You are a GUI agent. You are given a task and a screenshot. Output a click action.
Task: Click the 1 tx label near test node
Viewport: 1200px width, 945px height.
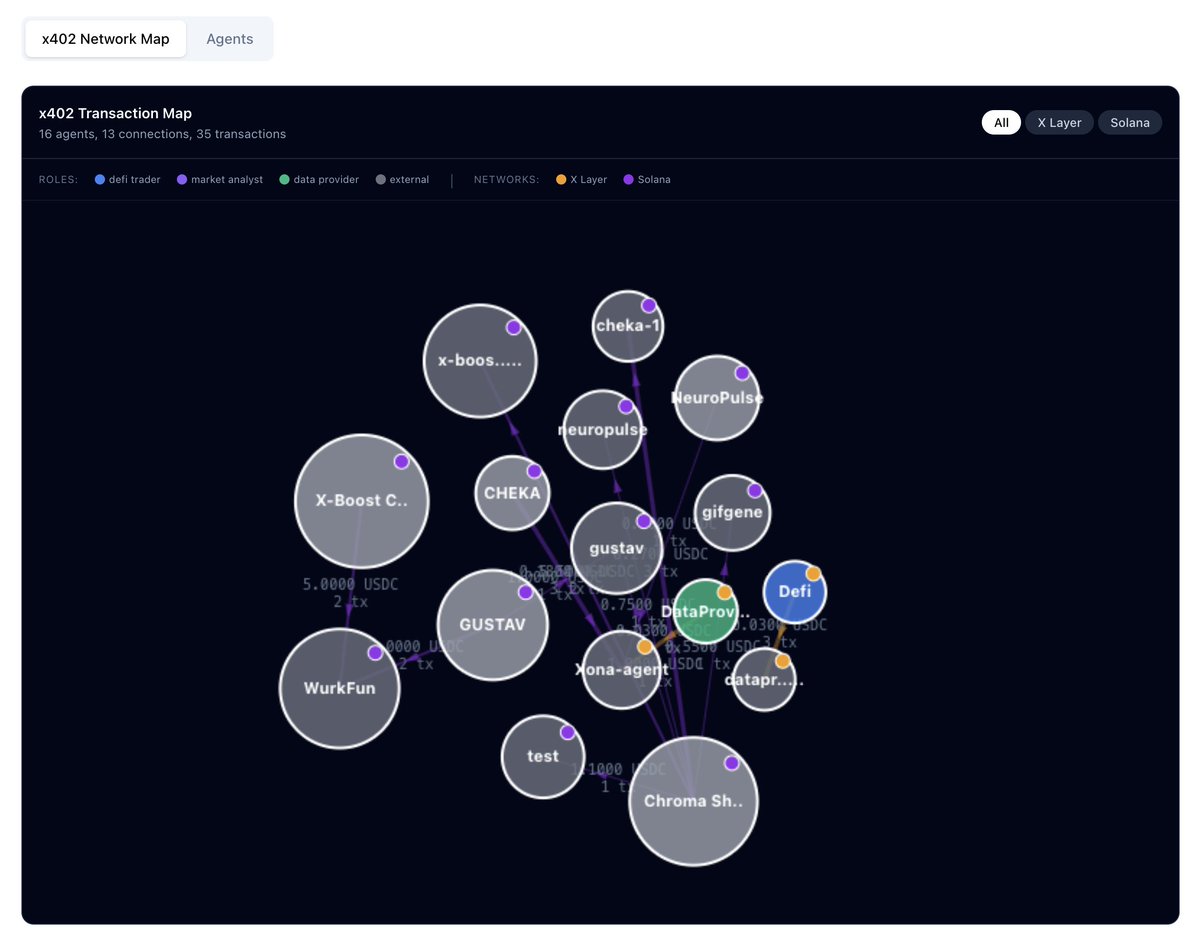618,787
